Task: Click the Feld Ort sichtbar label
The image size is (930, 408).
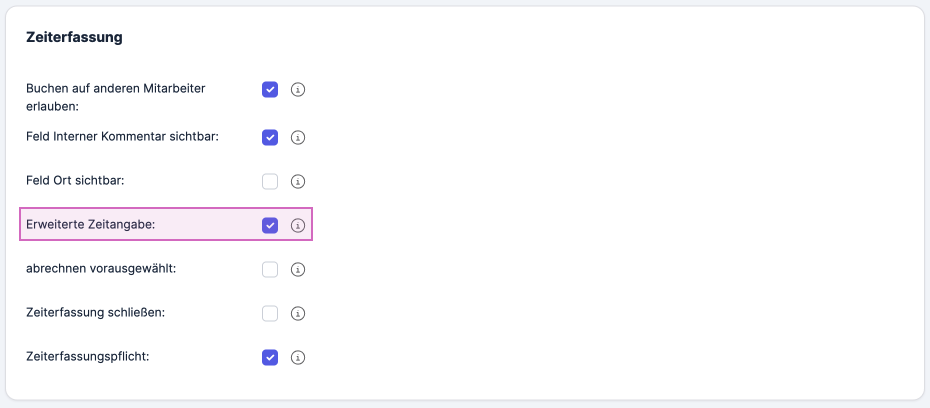Action: pos(75,181)
